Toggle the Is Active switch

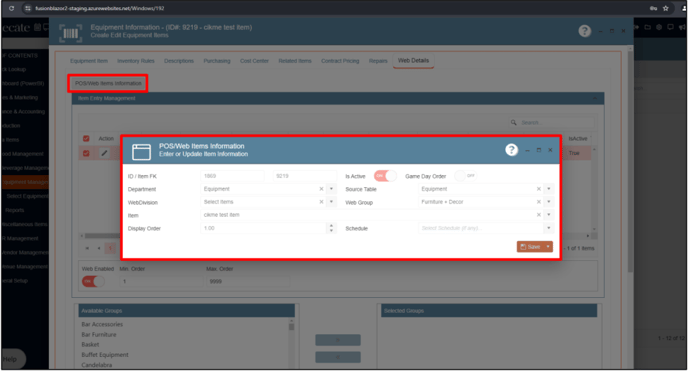(385, 176)
